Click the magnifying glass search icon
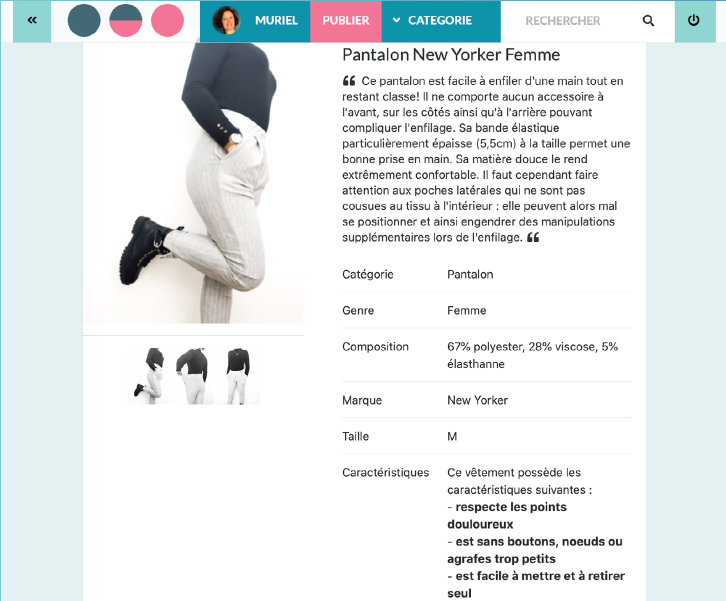 point(648,21)
